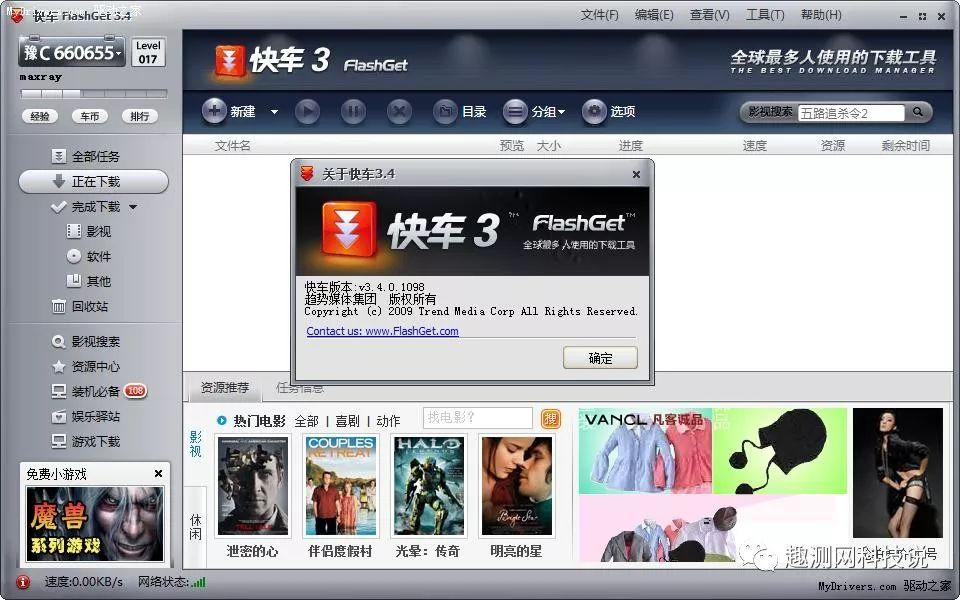960x600 pixels.
Task: Select the 动作 movie filter
Action: click(x=388, y=421)
